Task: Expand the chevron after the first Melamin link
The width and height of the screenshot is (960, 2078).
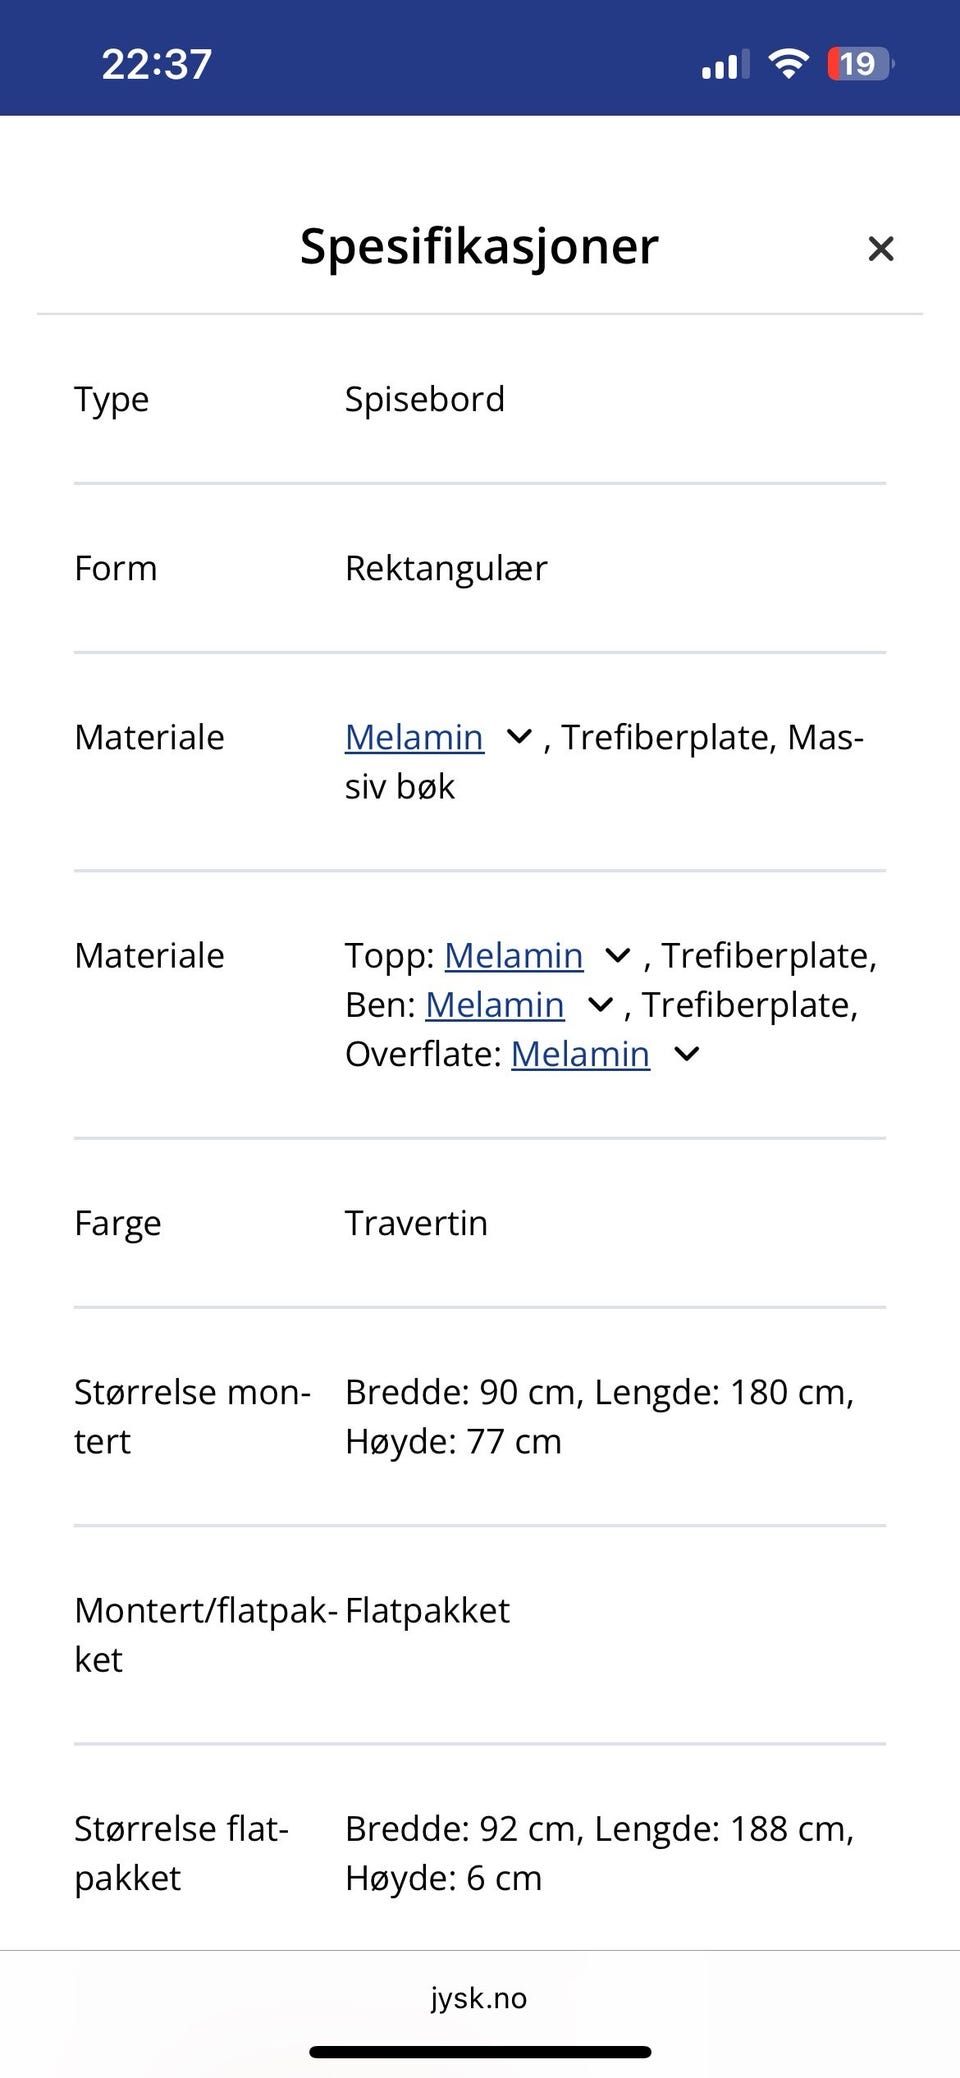Action: (x=519, y=738)
